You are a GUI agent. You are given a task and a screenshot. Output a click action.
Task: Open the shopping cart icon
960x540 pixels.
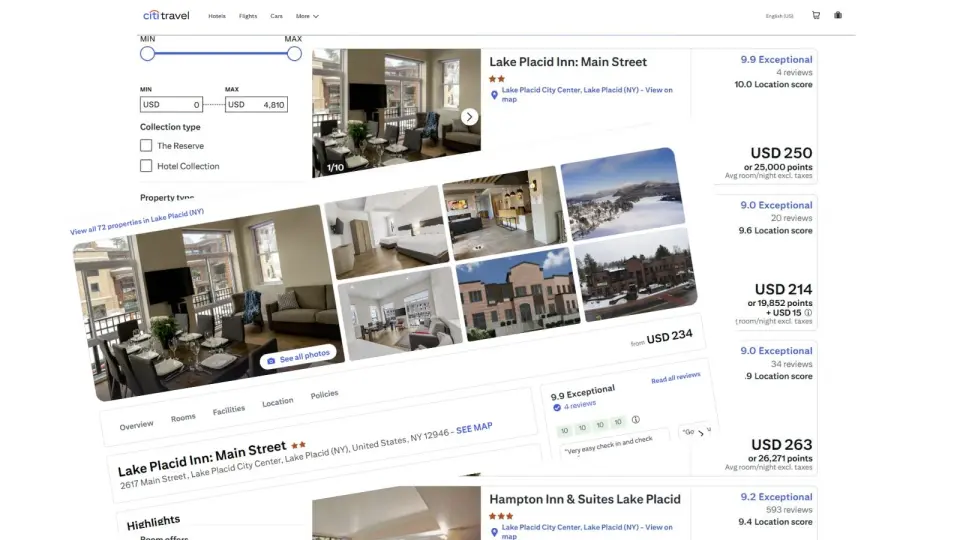tap(816, 15)
